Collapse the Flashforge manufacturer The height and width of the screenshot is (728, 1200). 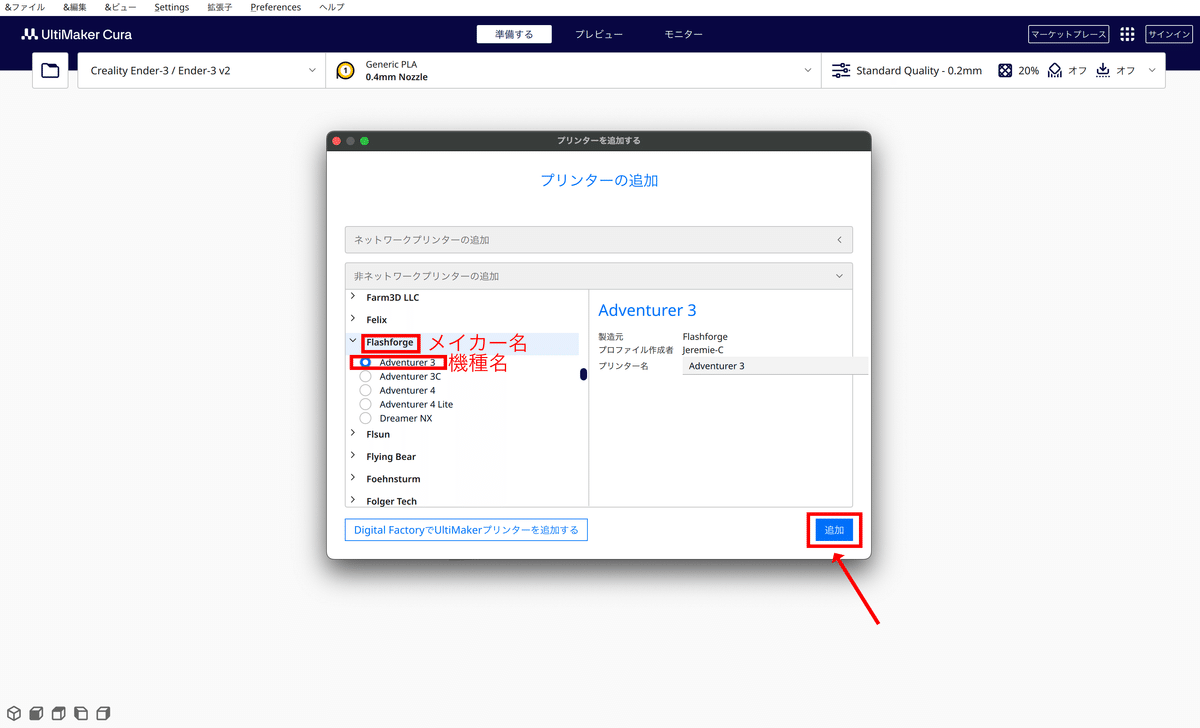(353, 341)
